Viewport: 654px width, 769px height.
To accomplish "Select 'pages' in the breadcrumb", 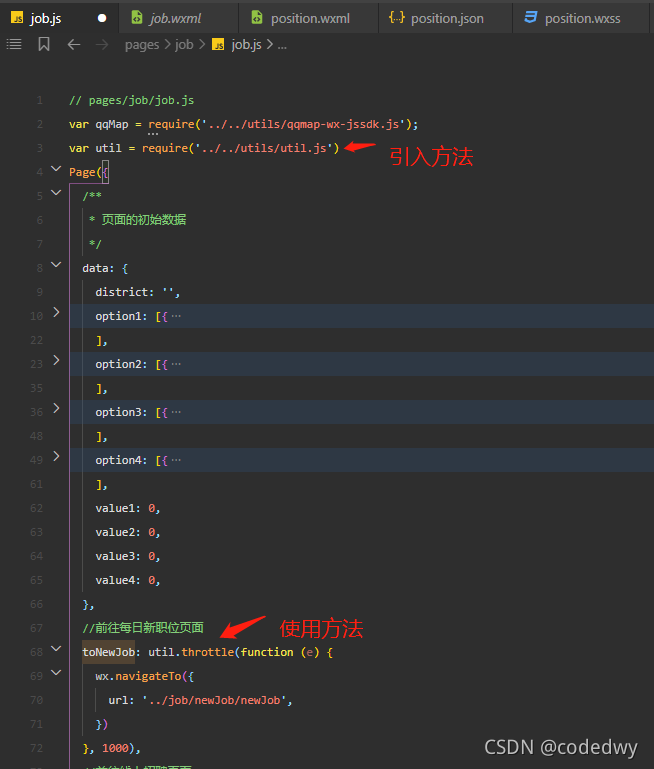I will pyautogui.click(x=142, y=45).
